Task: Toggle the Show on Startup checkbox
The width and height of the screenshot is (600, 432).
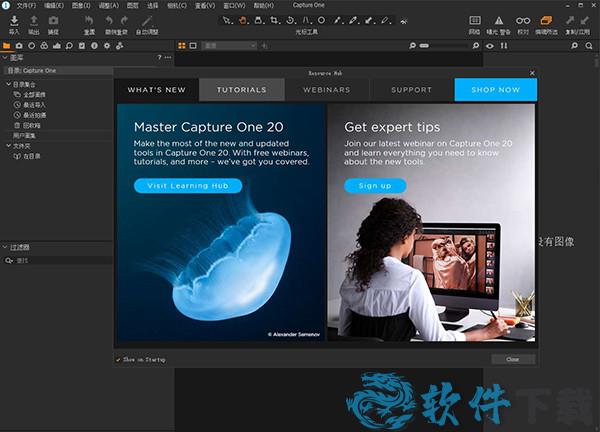Action: point(118,359)
